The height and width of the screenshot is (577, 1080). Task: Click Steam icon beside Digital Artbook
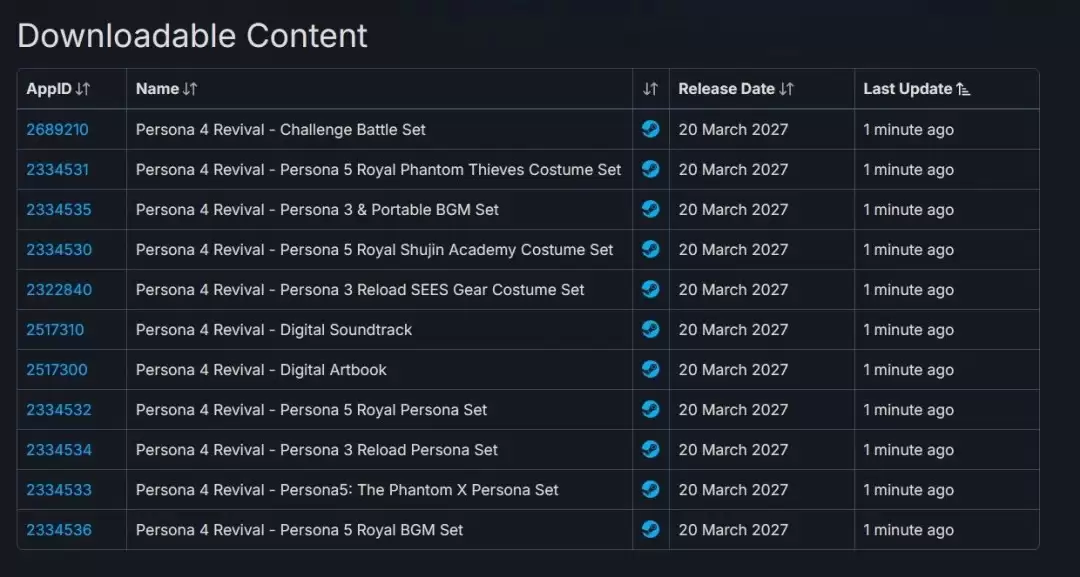click(651, 369)
